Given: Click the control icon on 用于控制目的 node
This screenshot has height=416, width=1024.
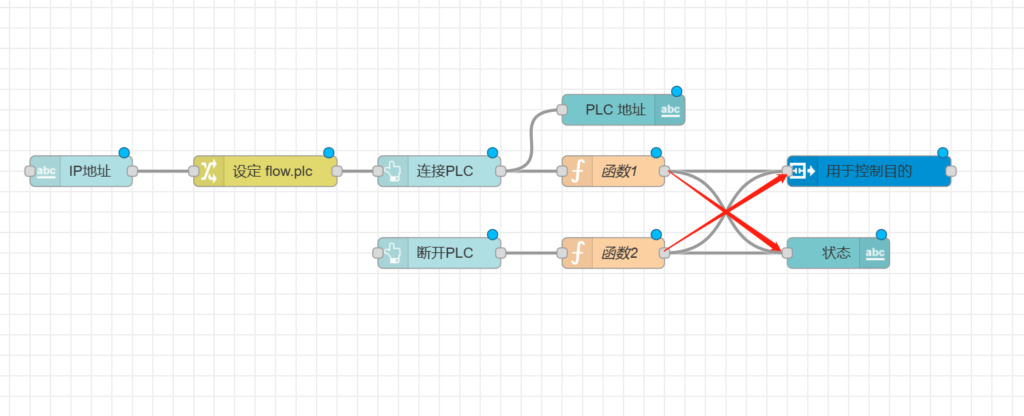Looking at the screenshot, I should point(803,171).
